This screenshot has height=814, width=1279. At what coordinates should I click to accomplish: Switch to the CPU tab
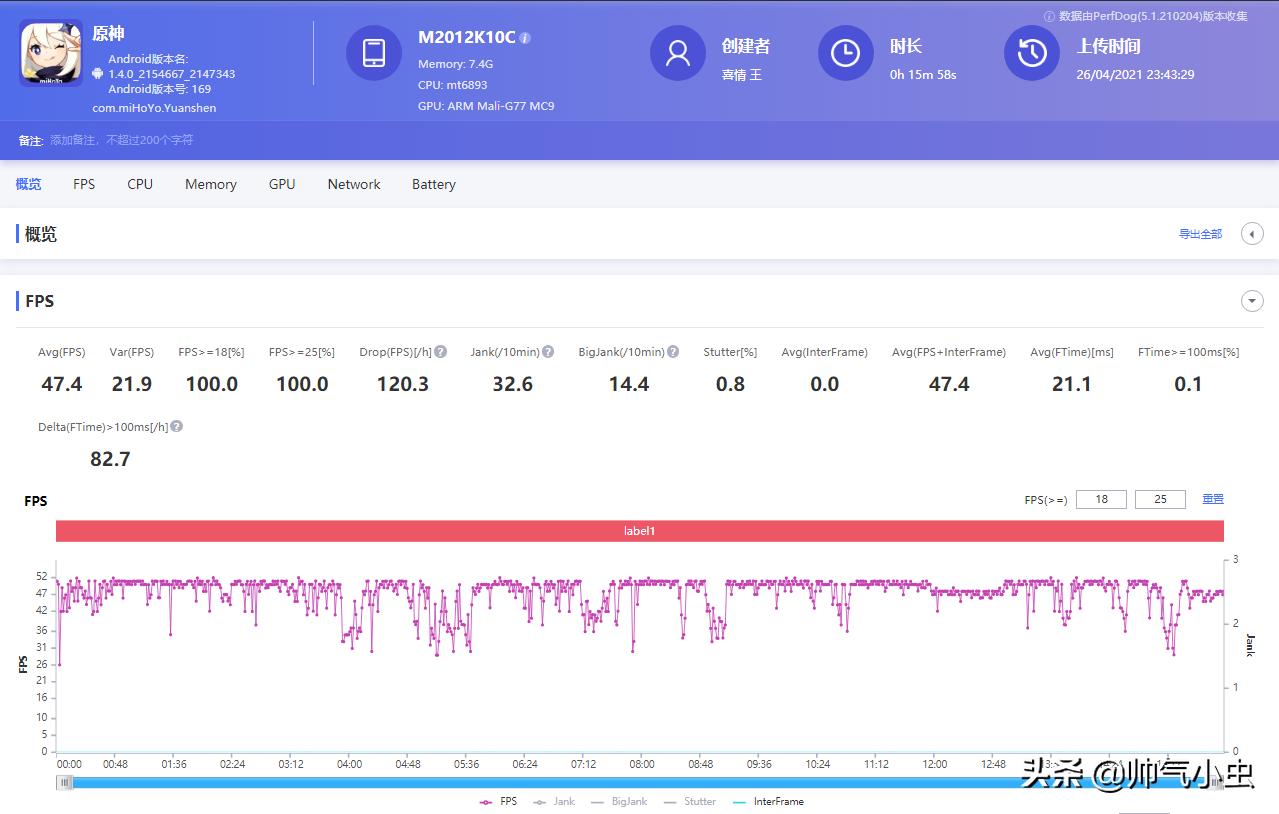(139, 184)
